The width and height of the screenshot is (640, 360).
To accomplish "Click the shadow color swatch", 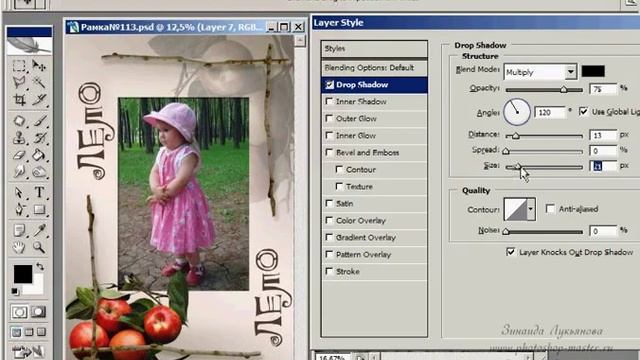I will tap(593, 71).
